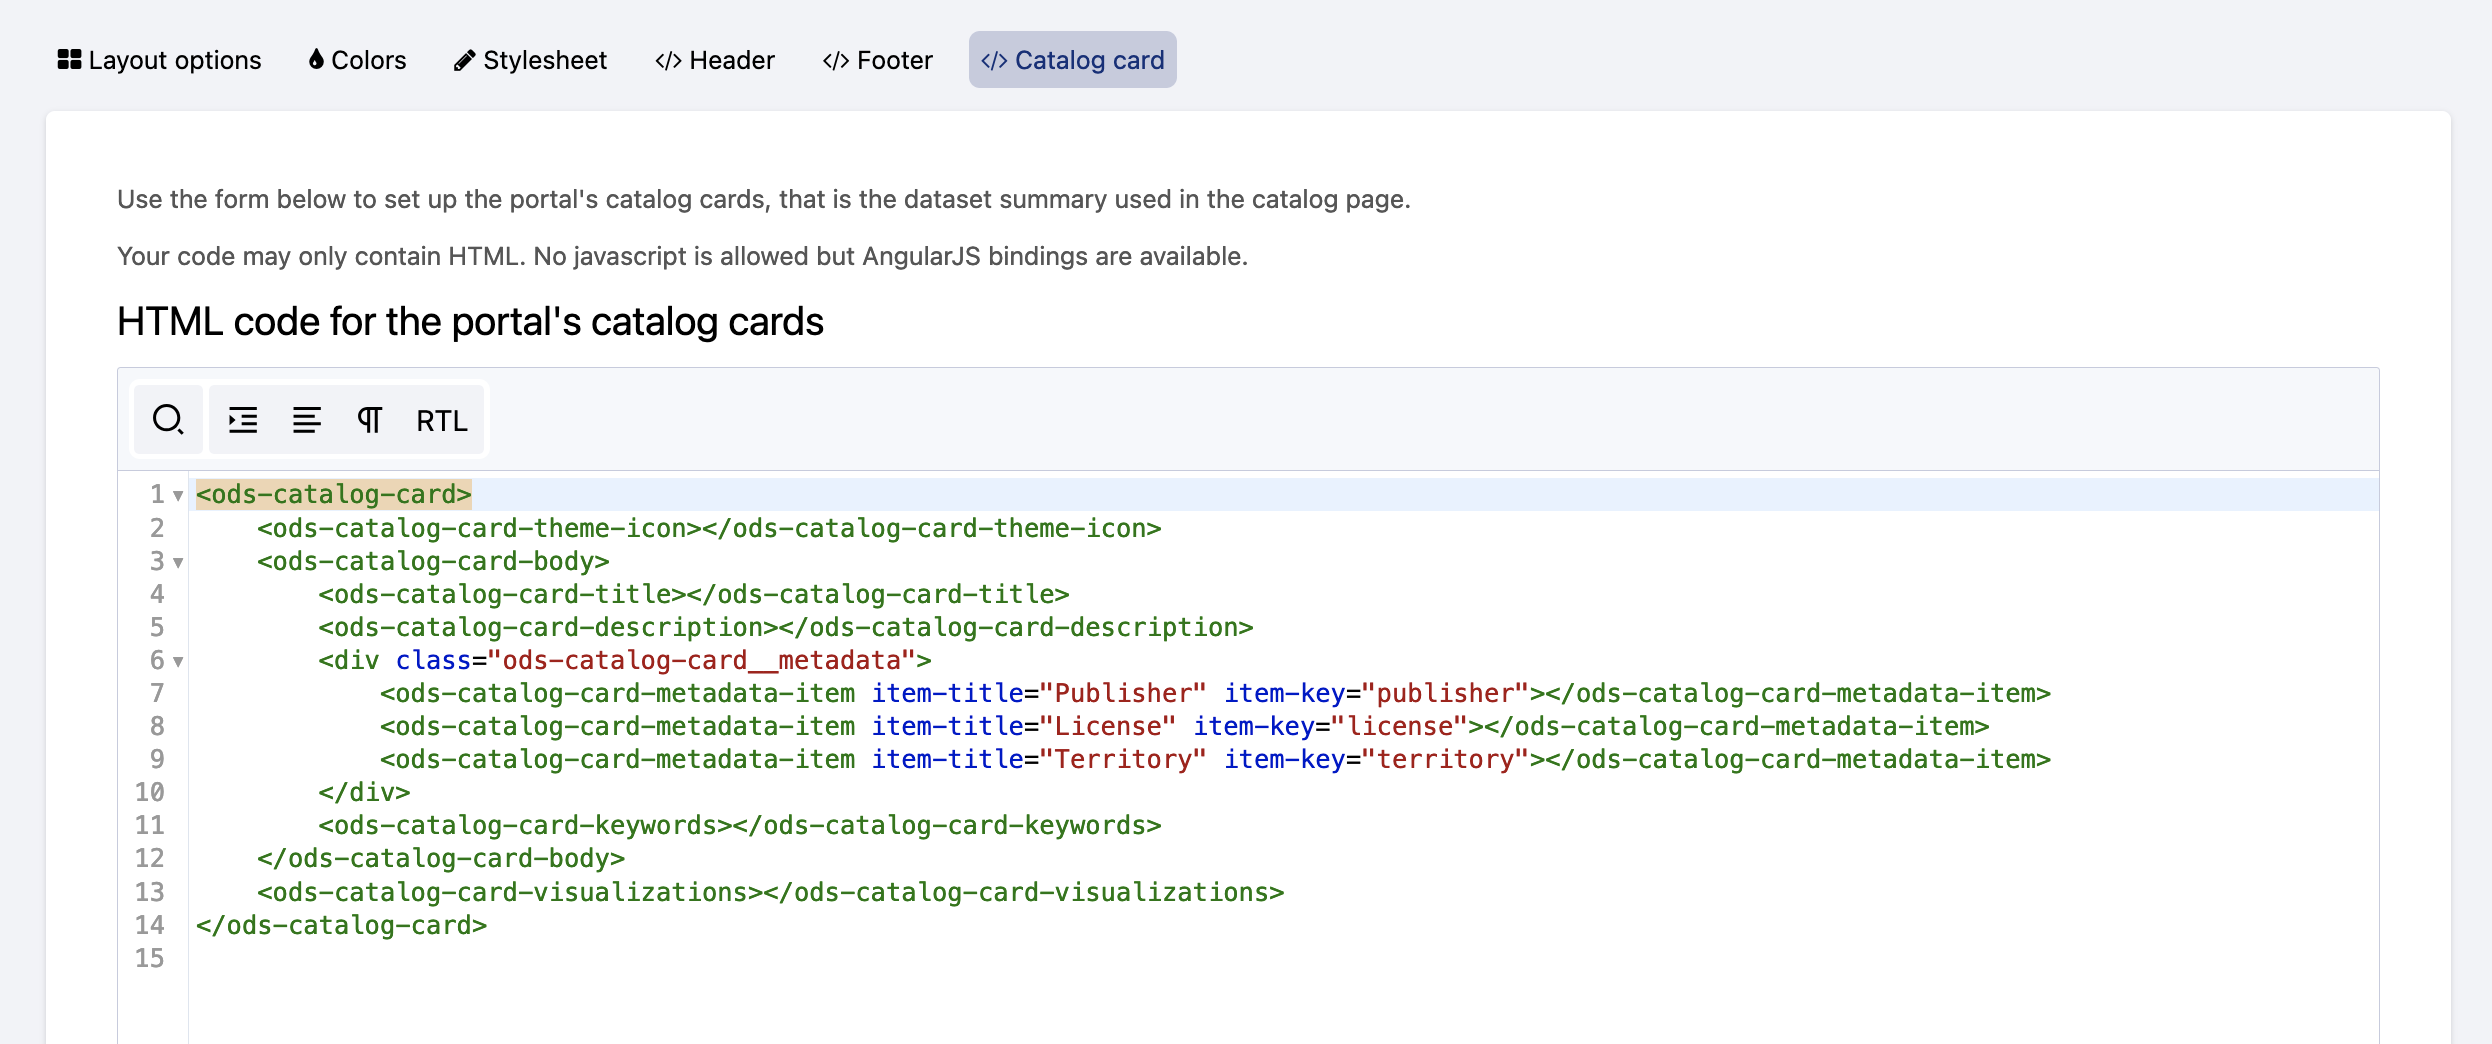Collapse the ods-catalog-card-body fold on line 3

[178, 563]
